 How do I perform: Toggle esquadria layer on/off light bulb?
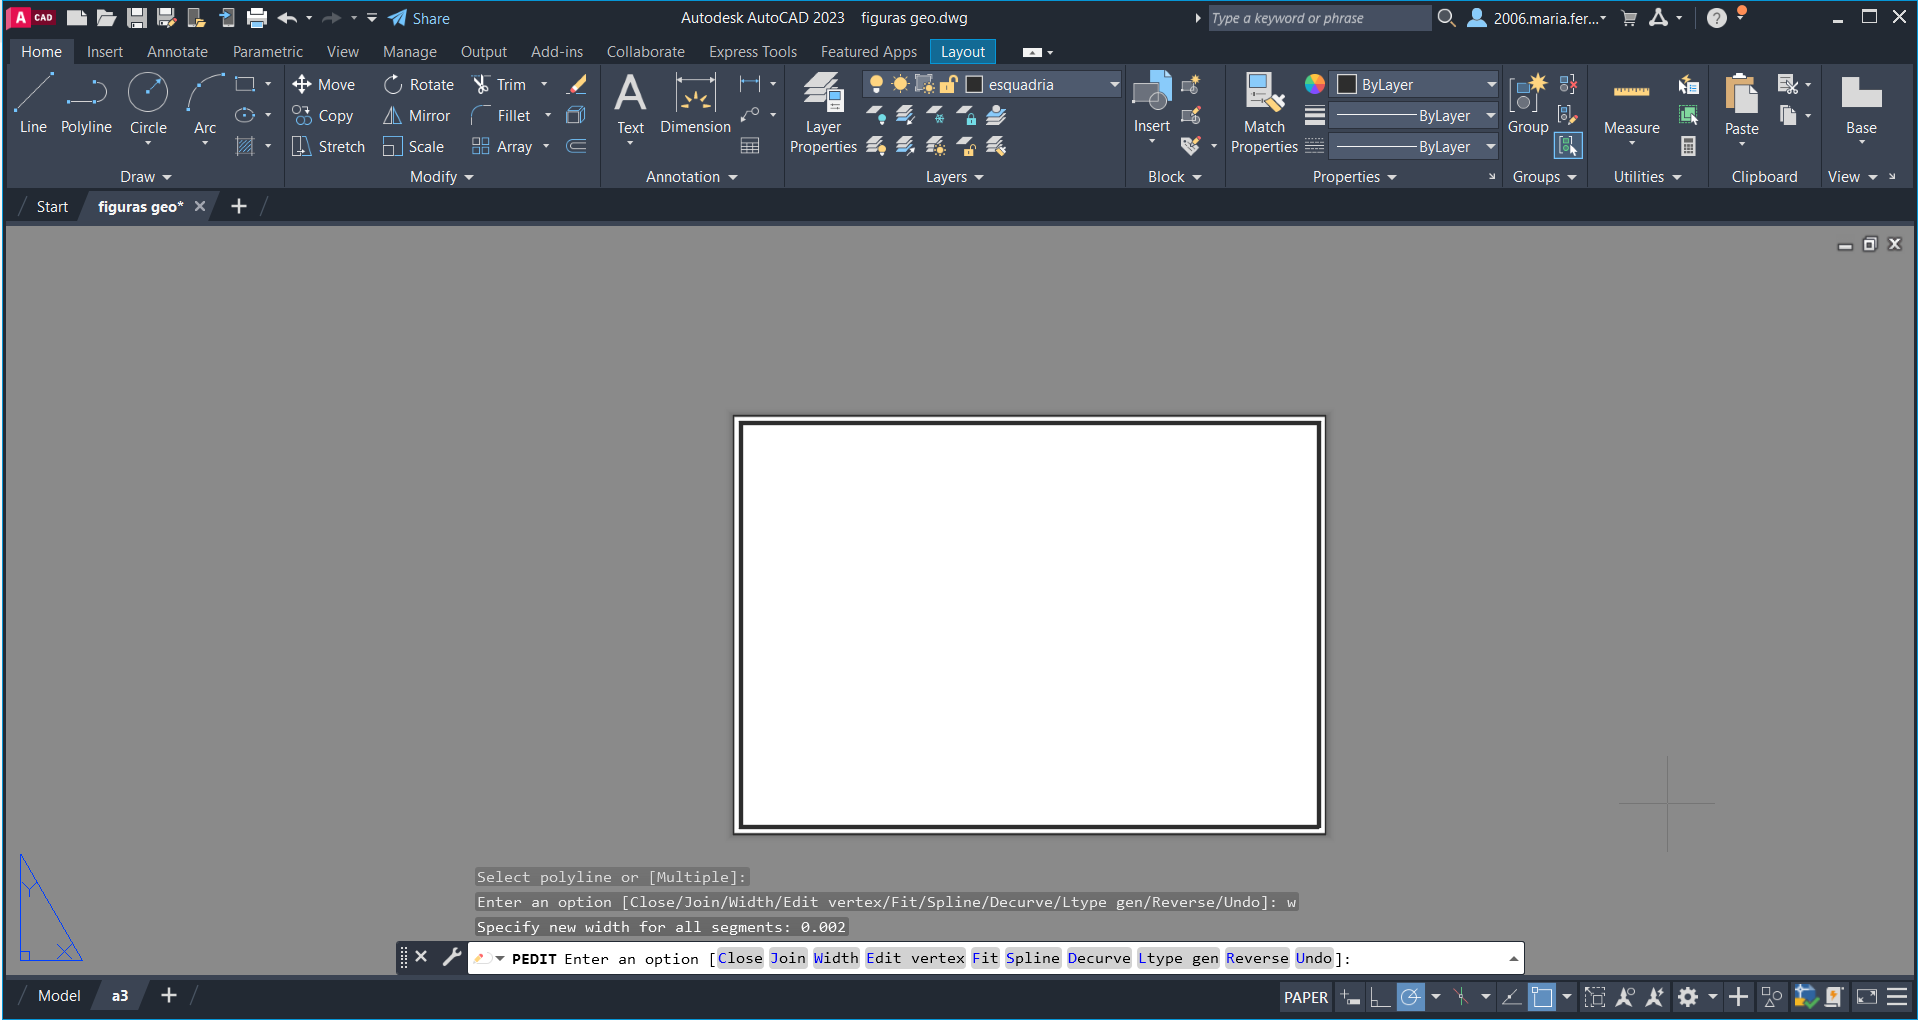pyautogui.click(x=876, y=84)
